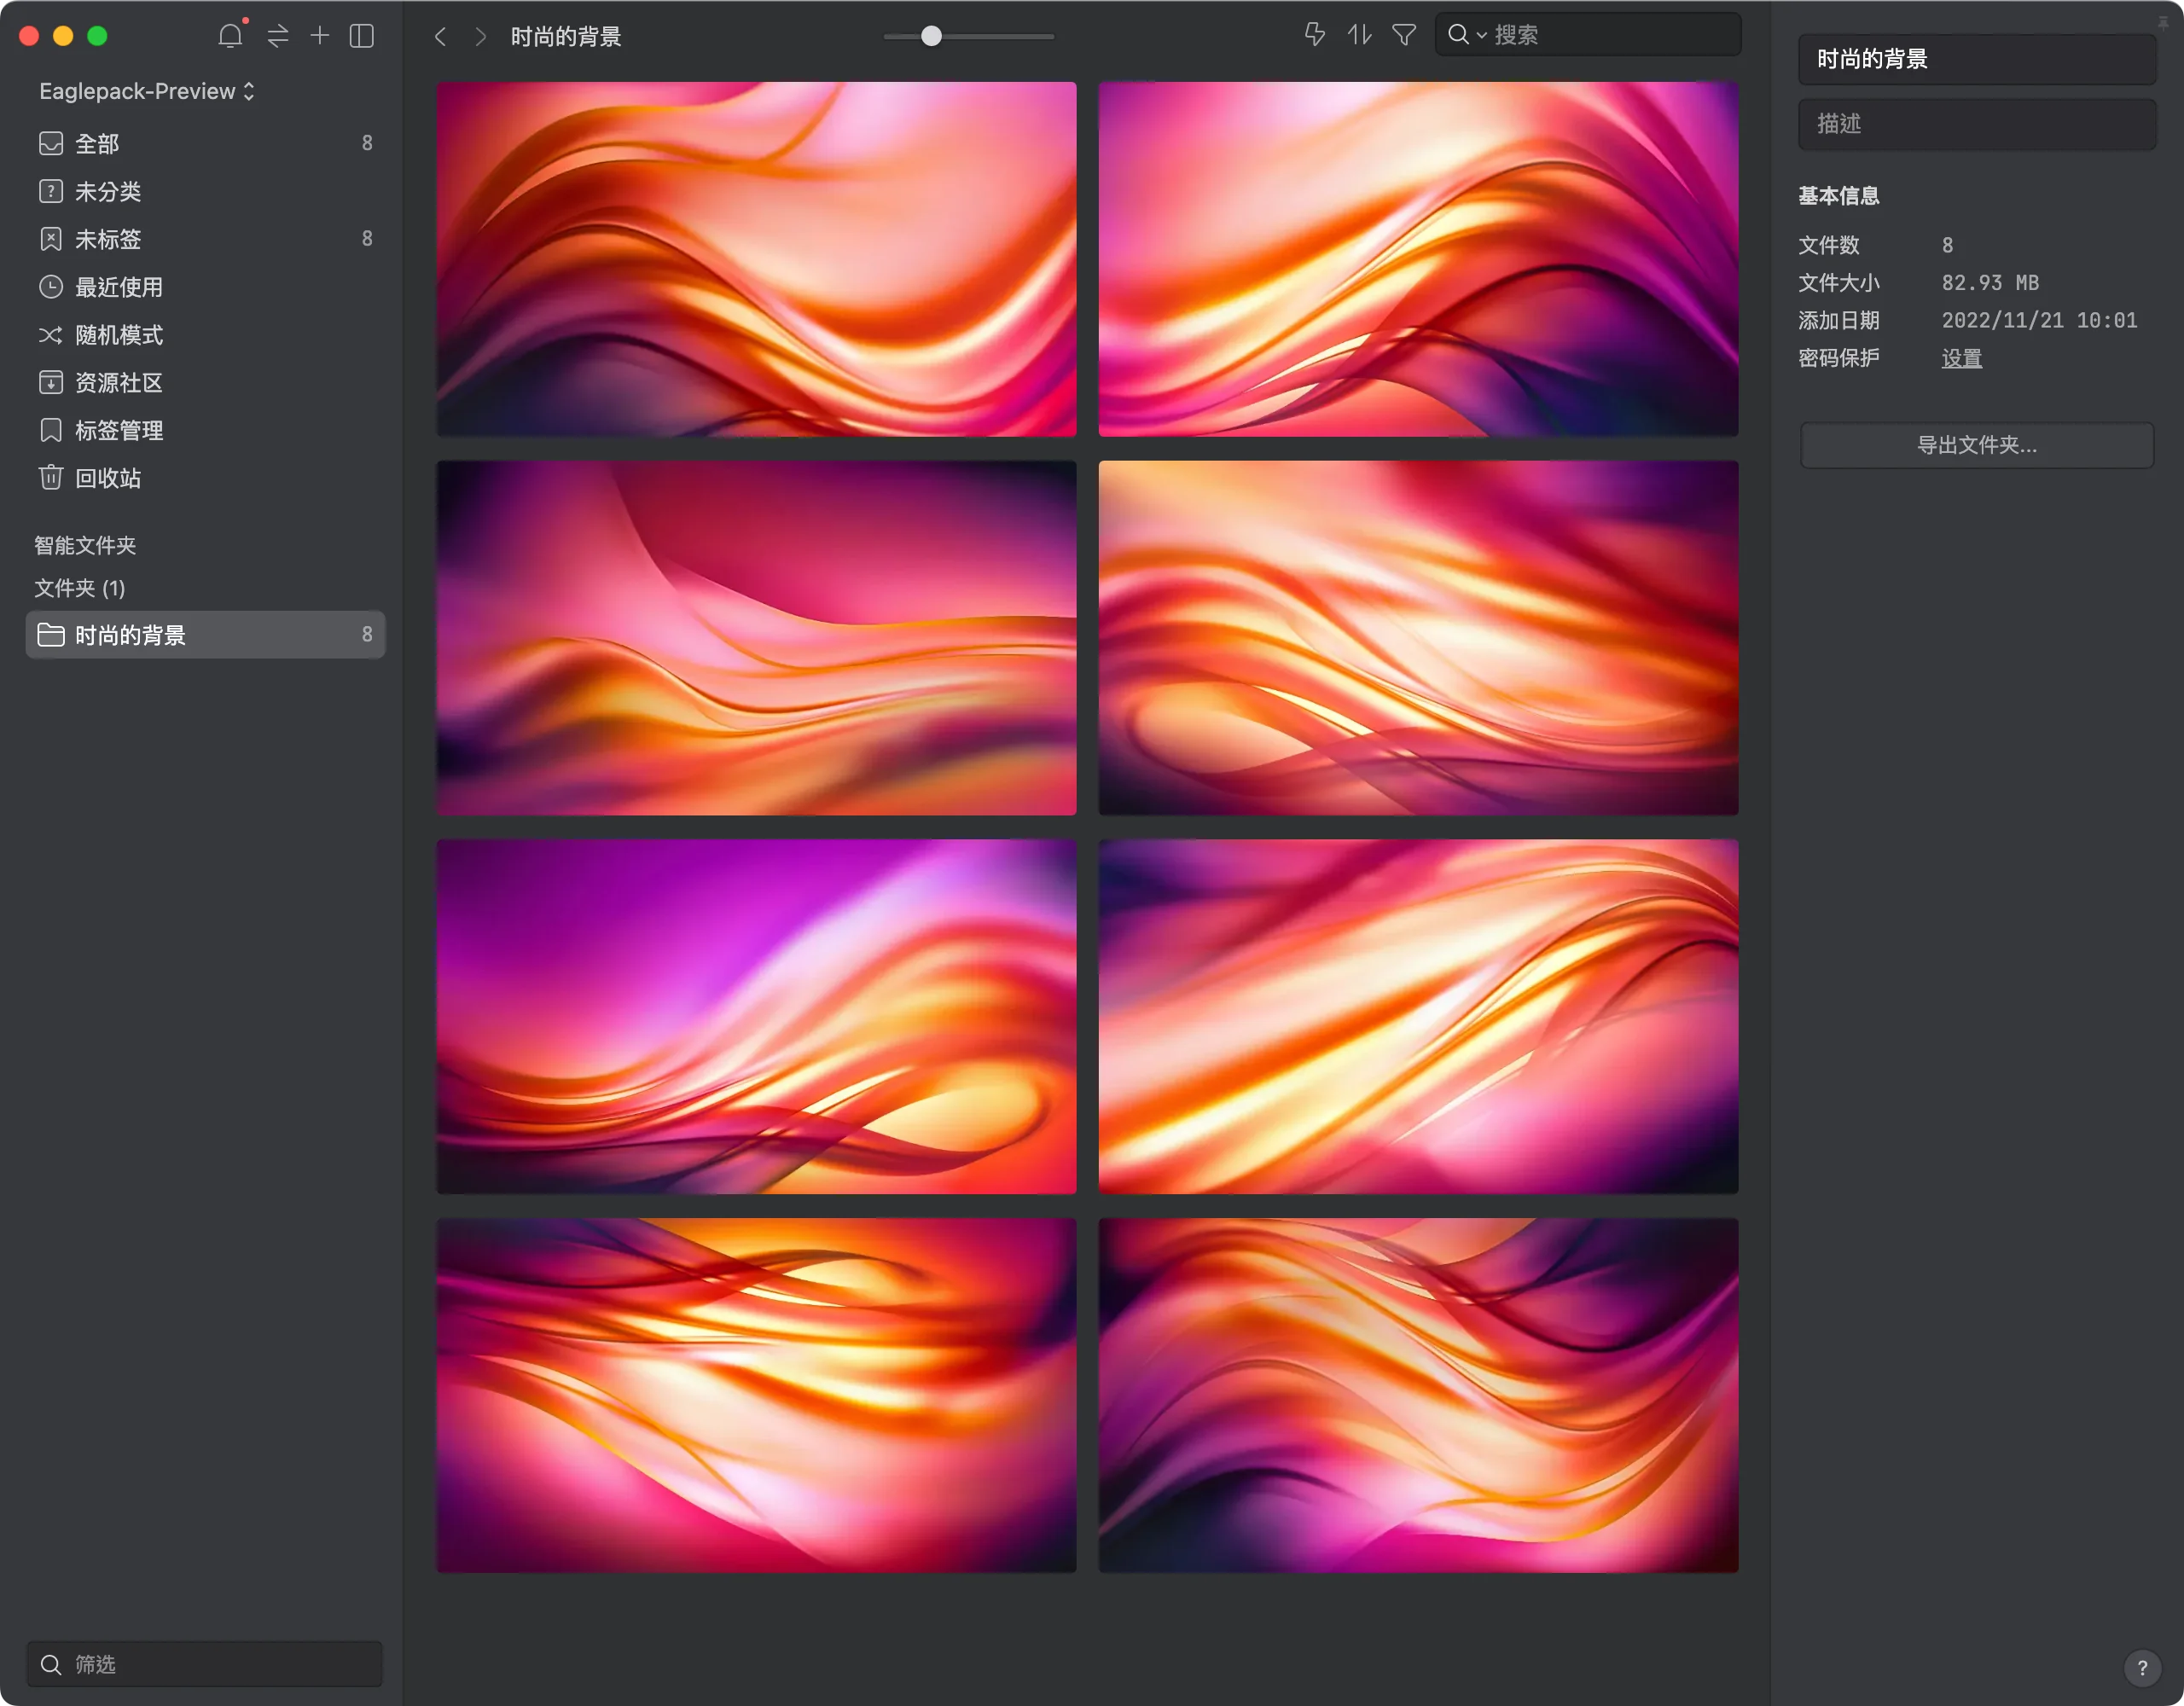This screenshot has width=2184, height=1706.
Task: Click the 82.93 MB file size value
Action: (x=1990, y=283)
